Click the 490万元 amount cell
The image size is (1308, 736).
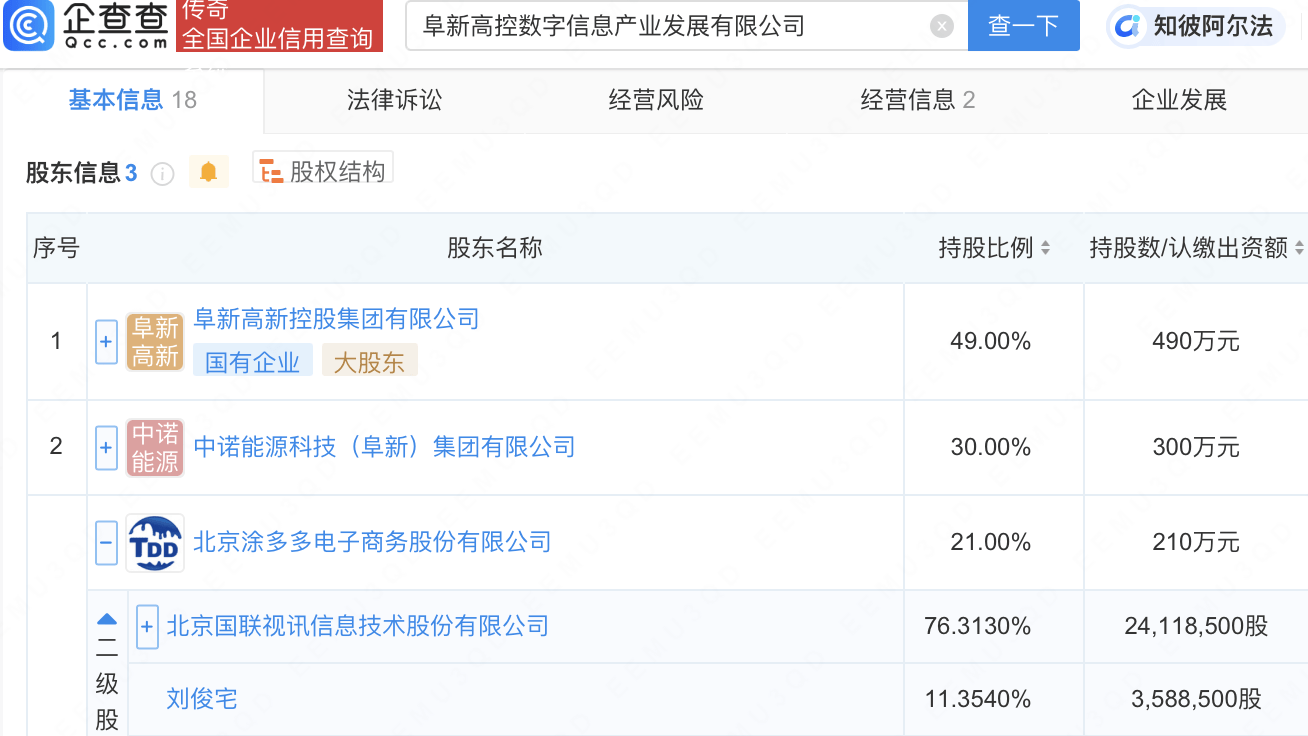[x=1196, y=342]
